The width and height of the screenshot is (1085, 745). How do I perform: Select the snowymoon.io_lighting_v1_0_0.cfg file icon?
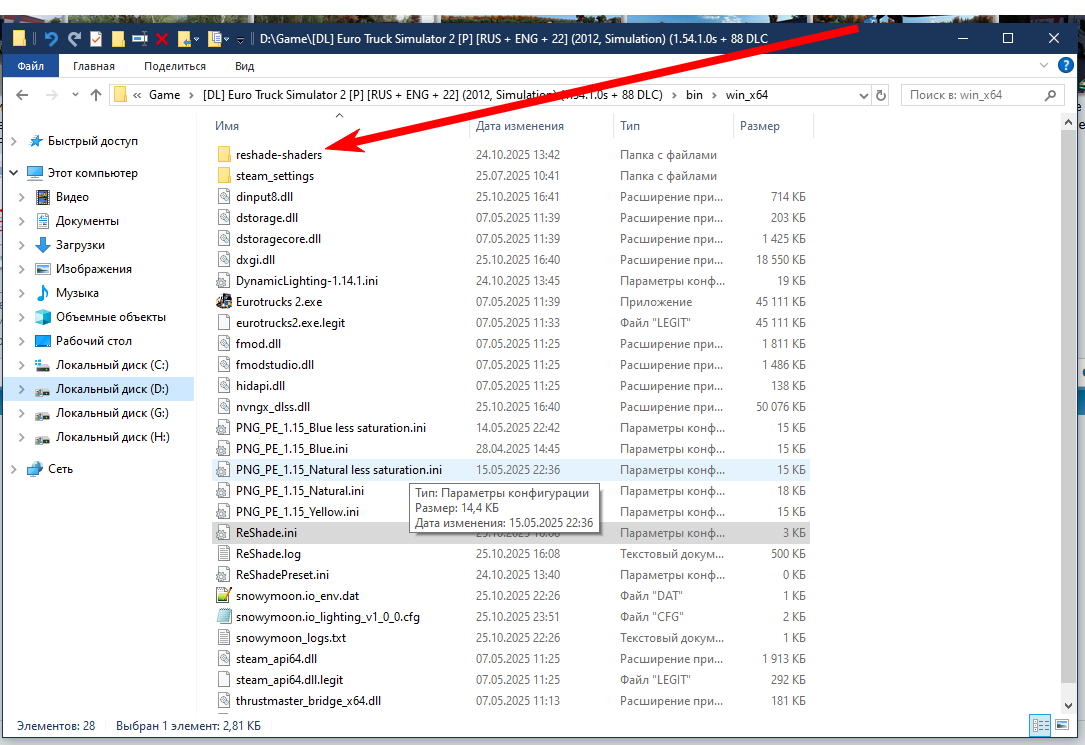tap(224, 616)
